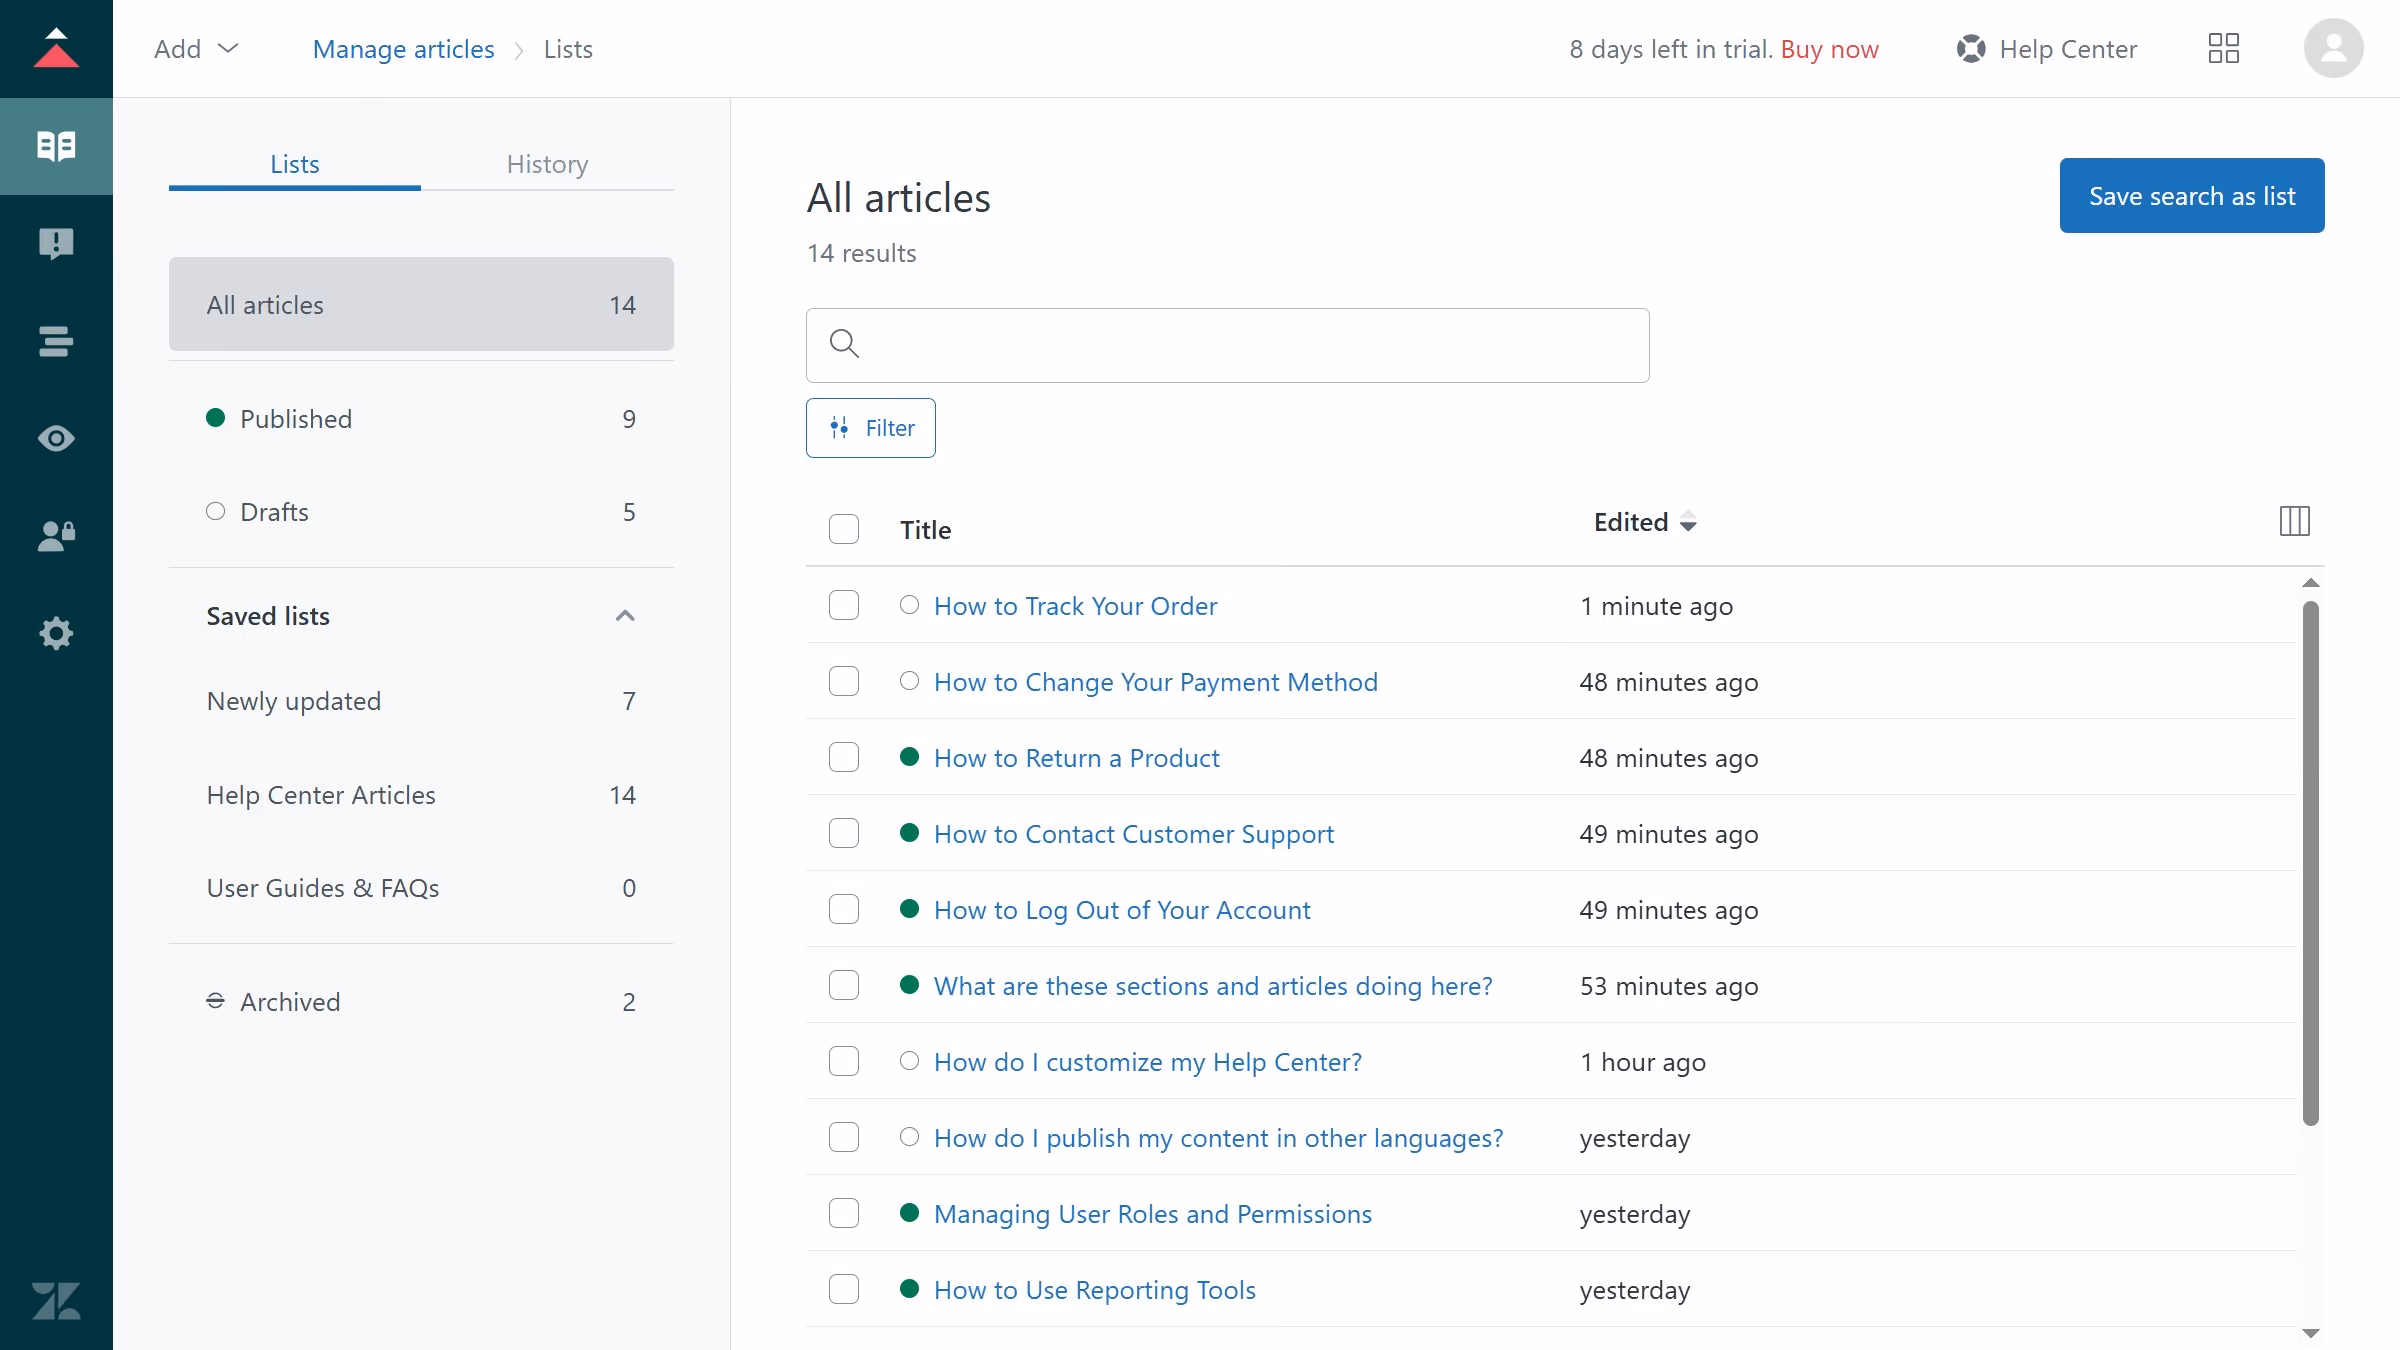
Task: Open Manage articles book icon in sidebar
Action: coord(56,146)
